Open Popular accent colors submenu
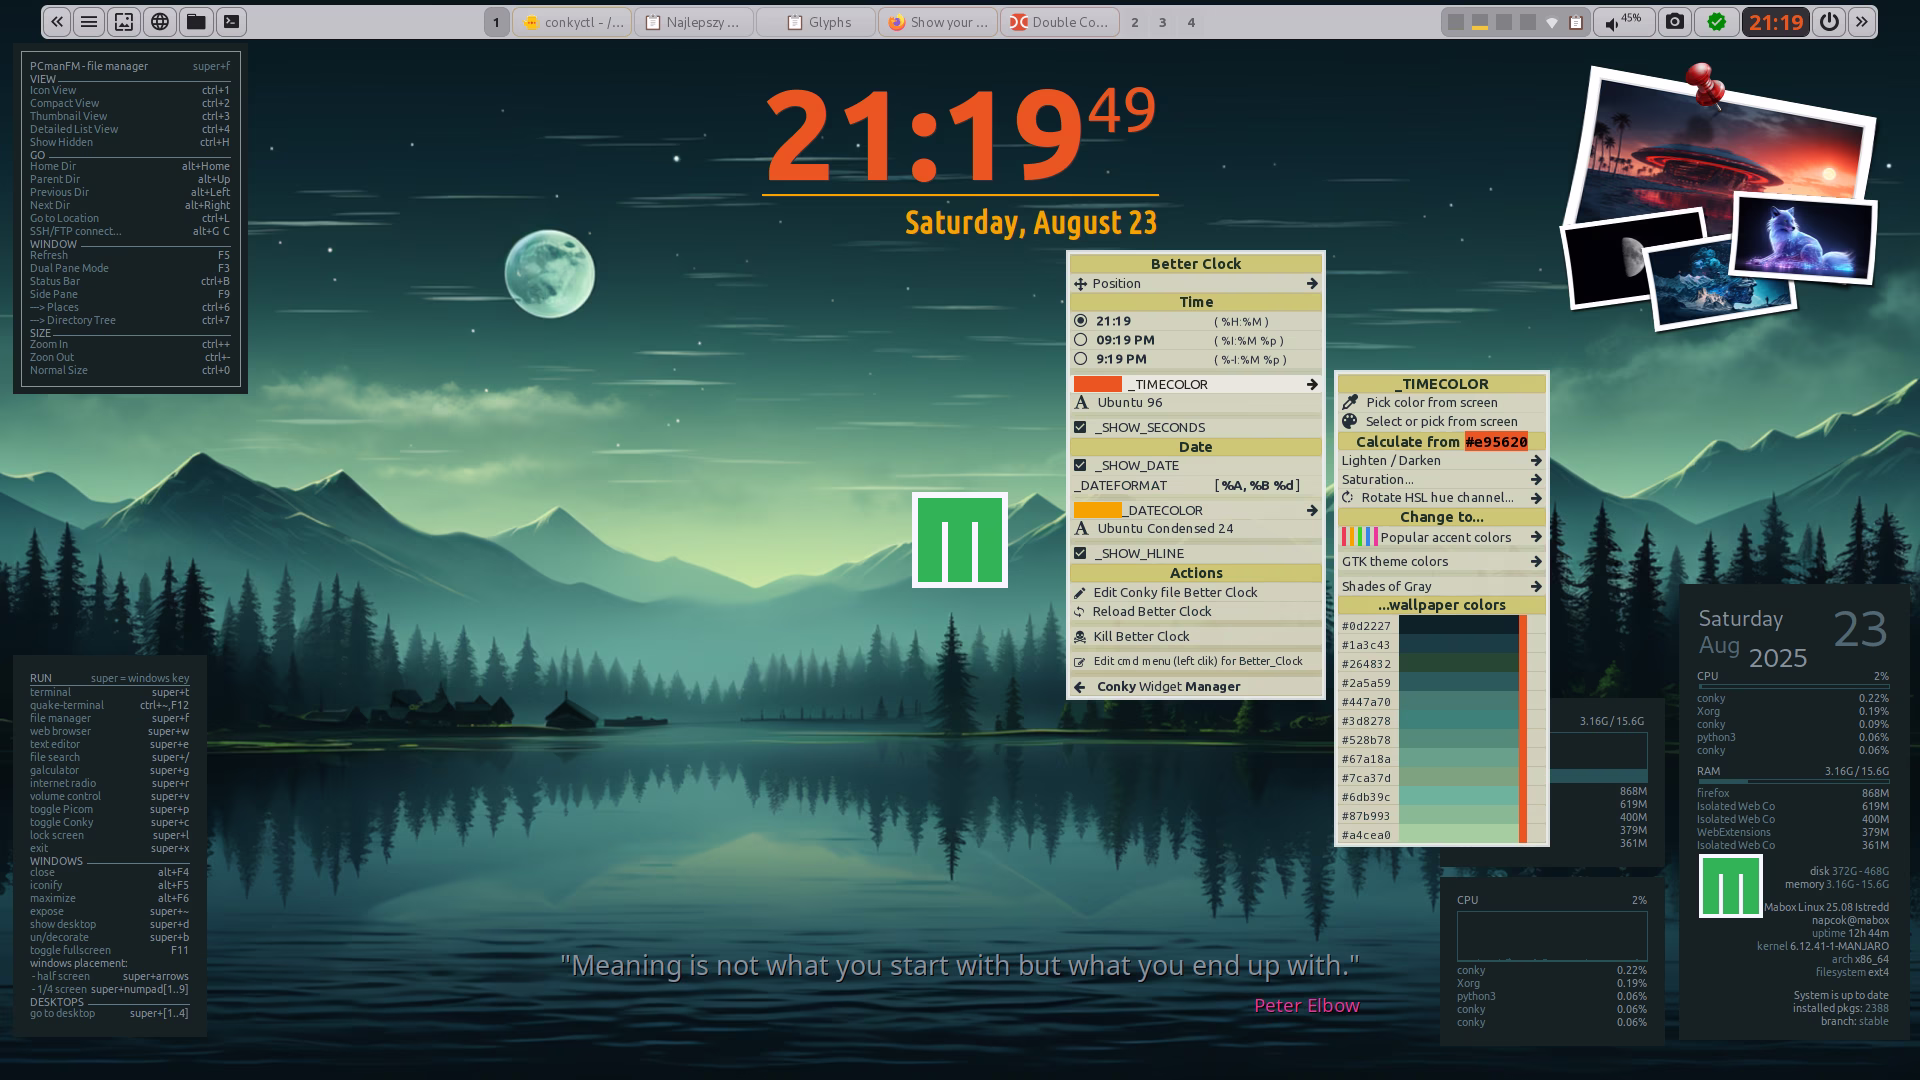The image size is (1920, 1080). (x=1444, y=537)
